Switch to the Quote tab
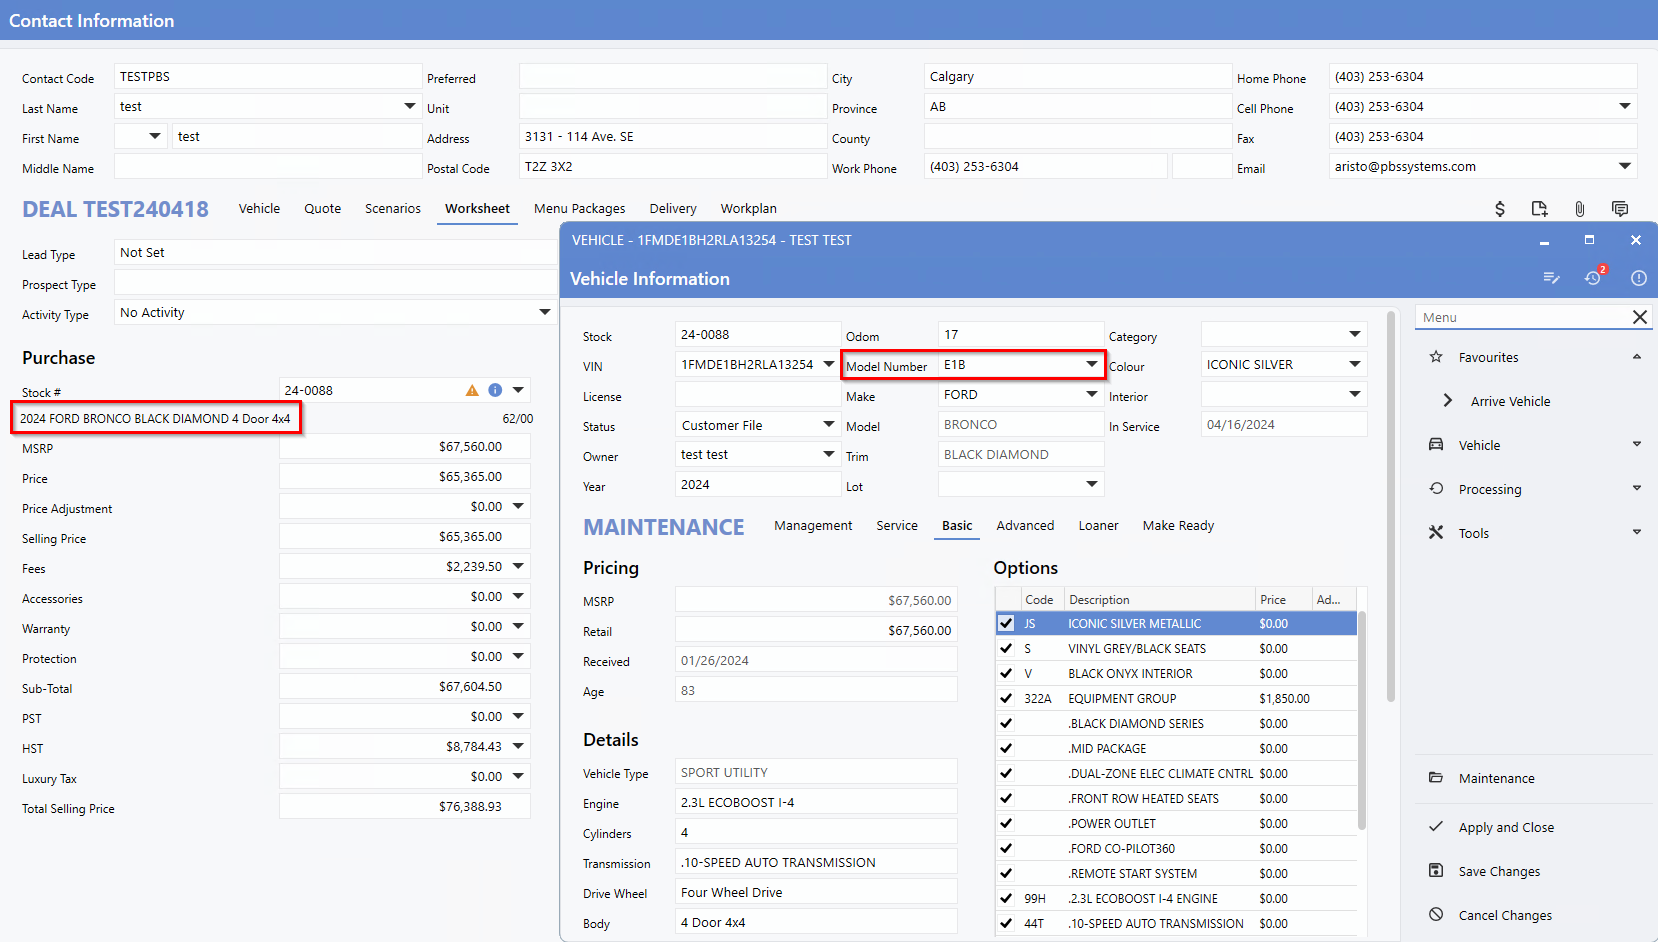This screenshot has width=1658, height=942. pos(323,208)
